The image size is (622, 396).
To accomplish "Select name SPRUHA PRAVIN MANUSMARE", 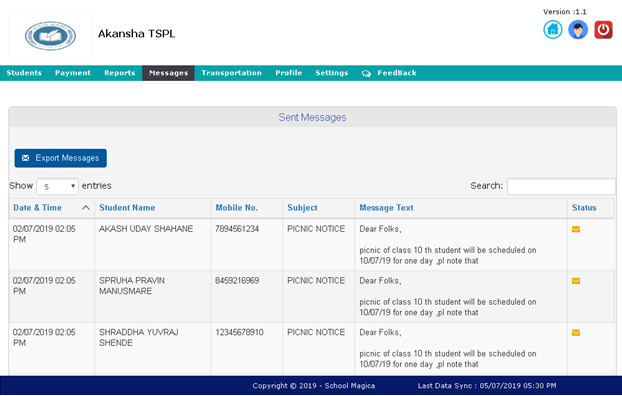I will 132,286.
